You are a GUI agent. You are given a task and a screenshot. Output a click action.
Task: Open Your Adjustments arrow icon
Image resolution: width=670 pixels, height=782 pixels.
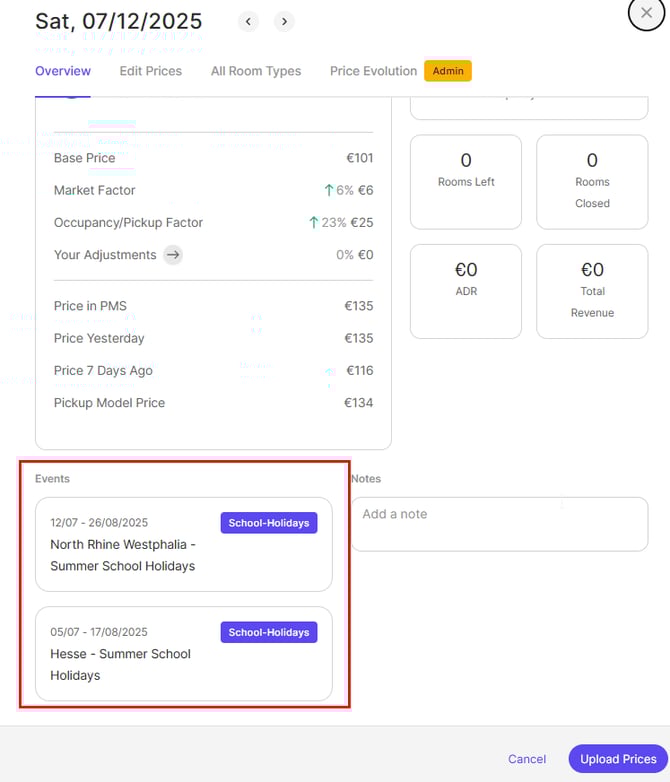(x=173, y=255)
